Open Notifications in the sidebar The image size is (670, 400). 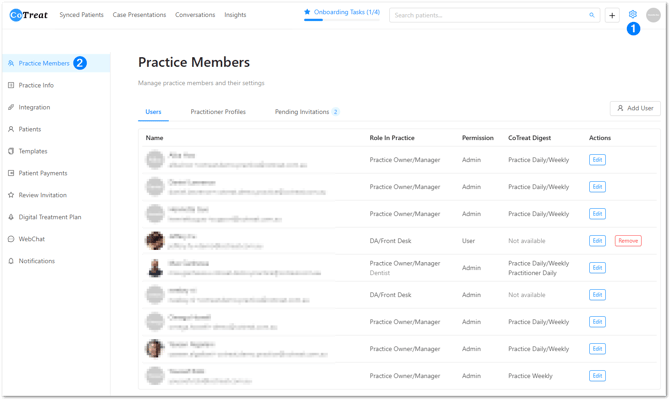coord(37,261)
